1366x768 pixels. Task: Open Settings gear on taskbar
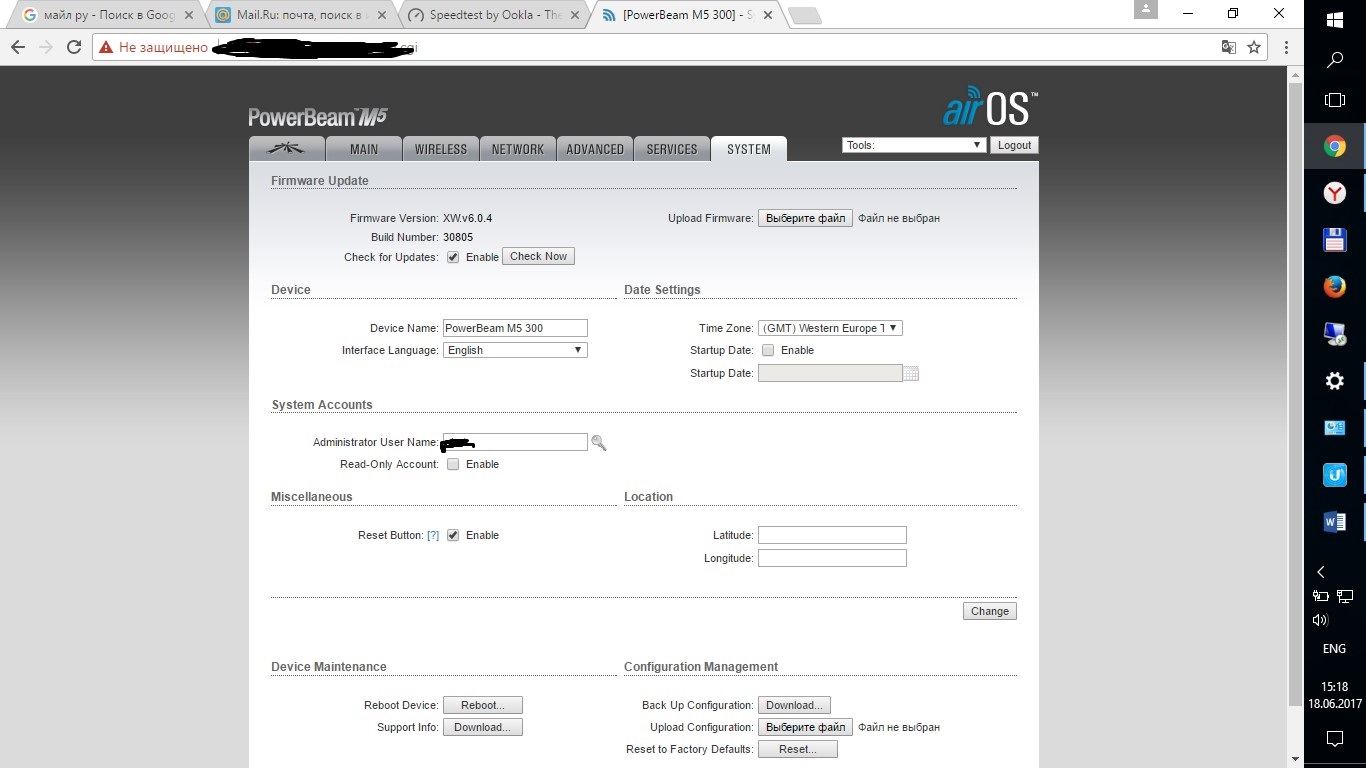coord(1334,381)
